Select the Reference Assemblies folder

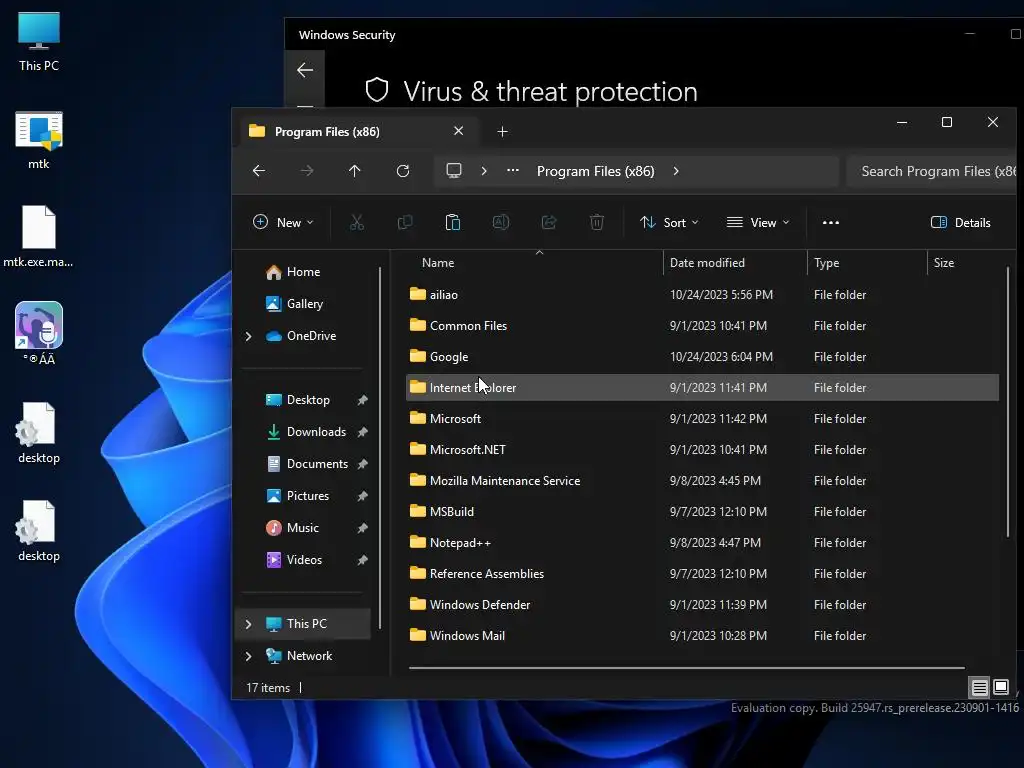click(x=702, y=573)
